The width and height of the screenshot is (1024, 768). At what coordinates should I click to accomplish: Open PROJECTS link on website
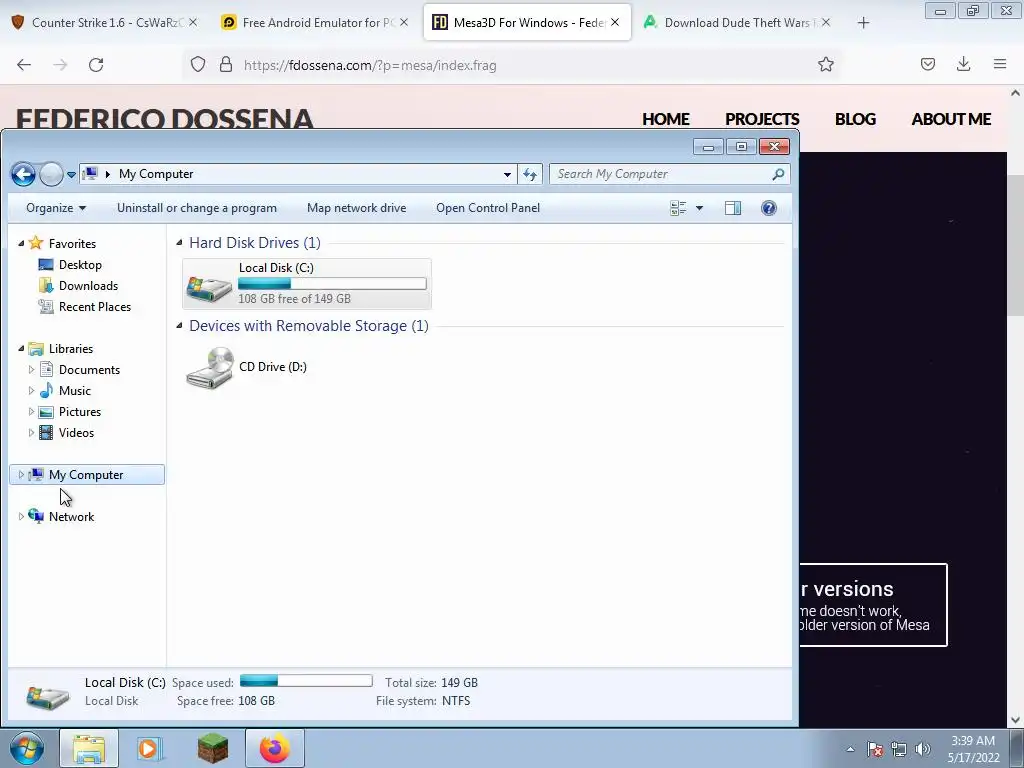762,119
